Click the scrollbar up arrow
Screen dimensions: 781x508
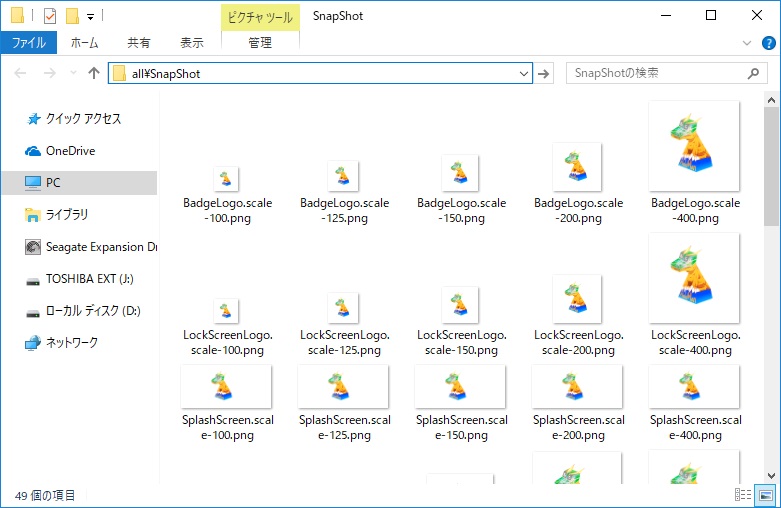click(772, 100)
